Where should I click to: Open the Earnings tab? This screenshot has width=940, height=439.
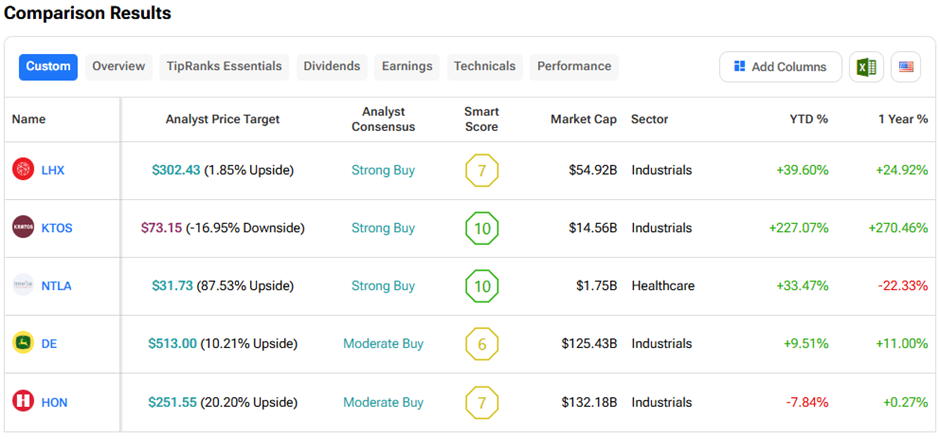coord(407,67)
